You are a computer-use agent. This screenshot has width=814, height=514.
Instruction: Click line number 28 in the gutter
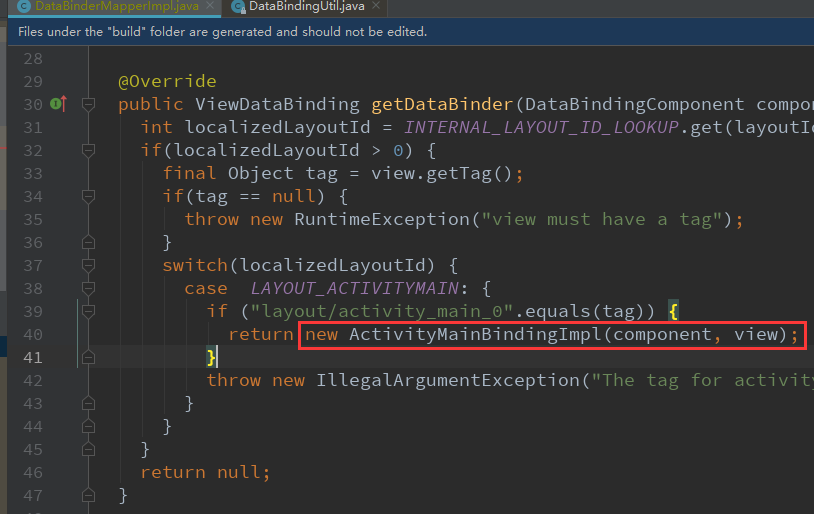pyautogui.click(x=33, y=59)
